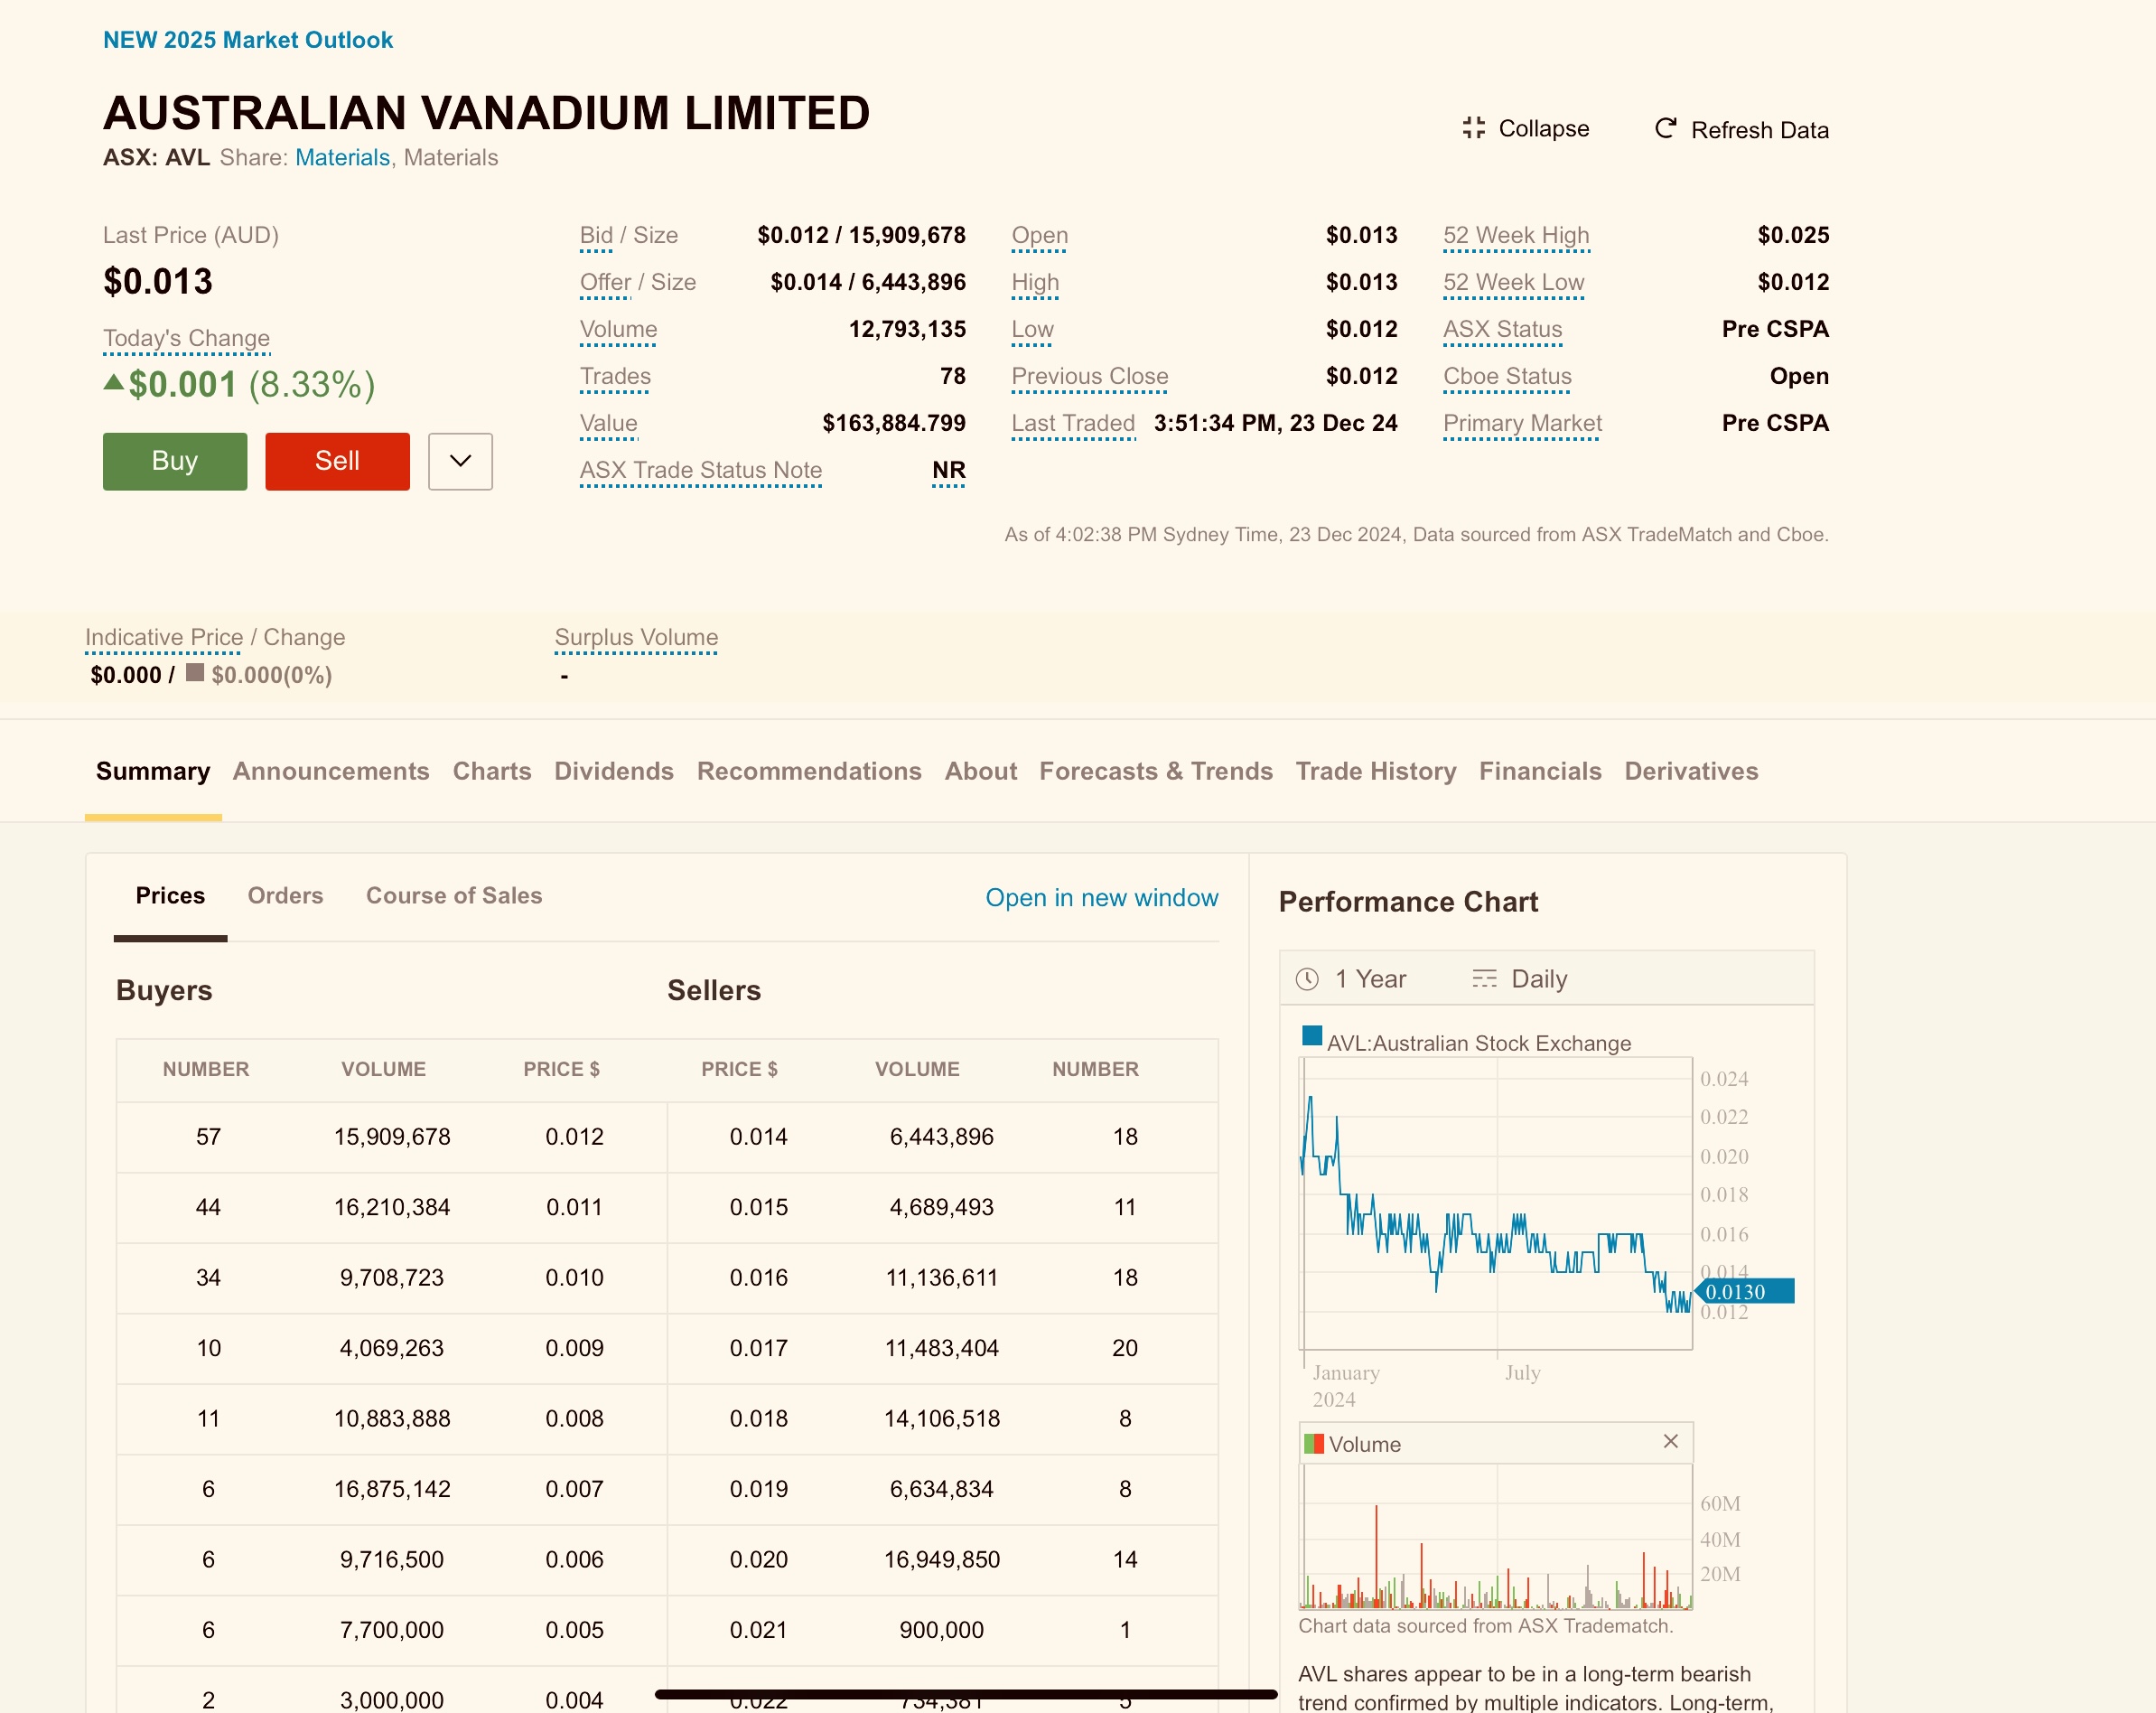
Task: Click the Previous Close label
Action: click(x=1090, y=376)
